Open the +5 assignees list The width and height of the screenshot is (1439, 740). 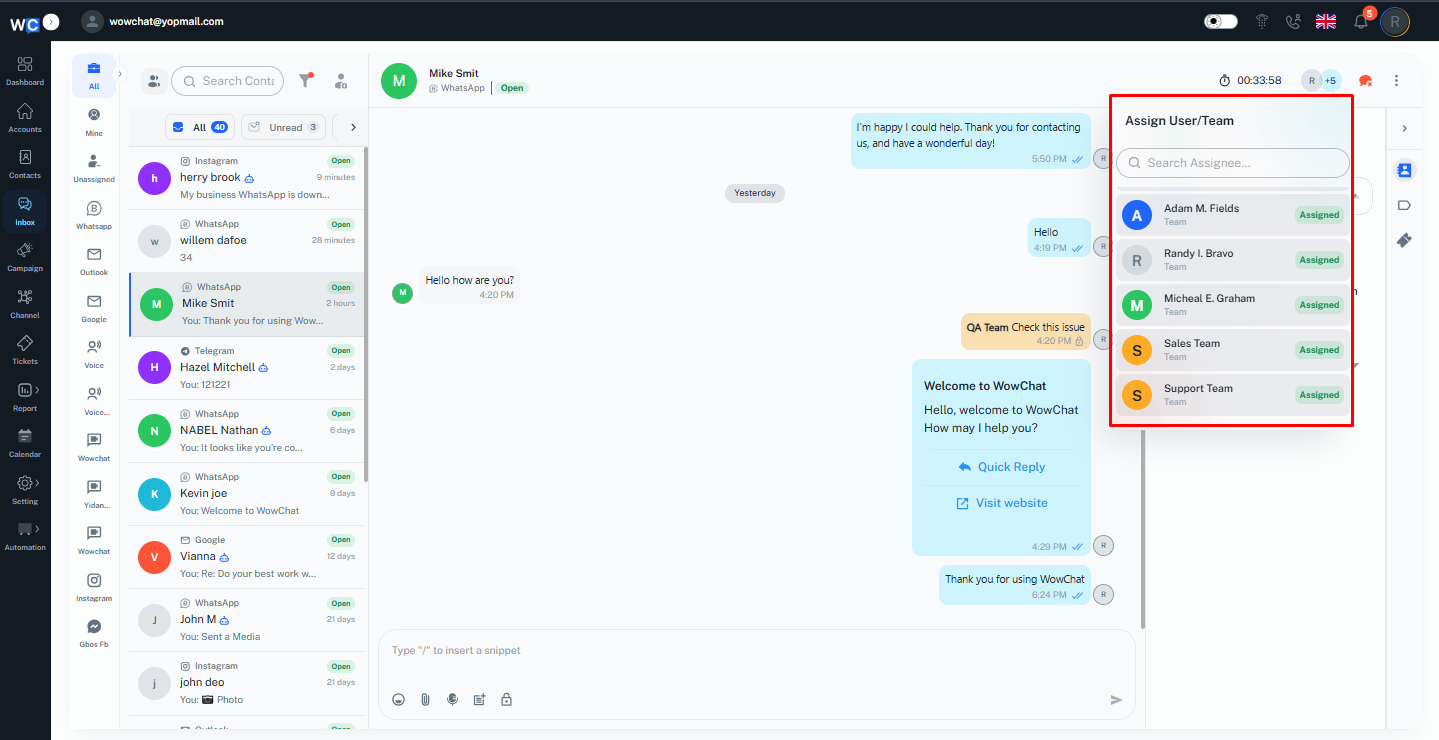pyautogui.click(x=1330, y=81)
